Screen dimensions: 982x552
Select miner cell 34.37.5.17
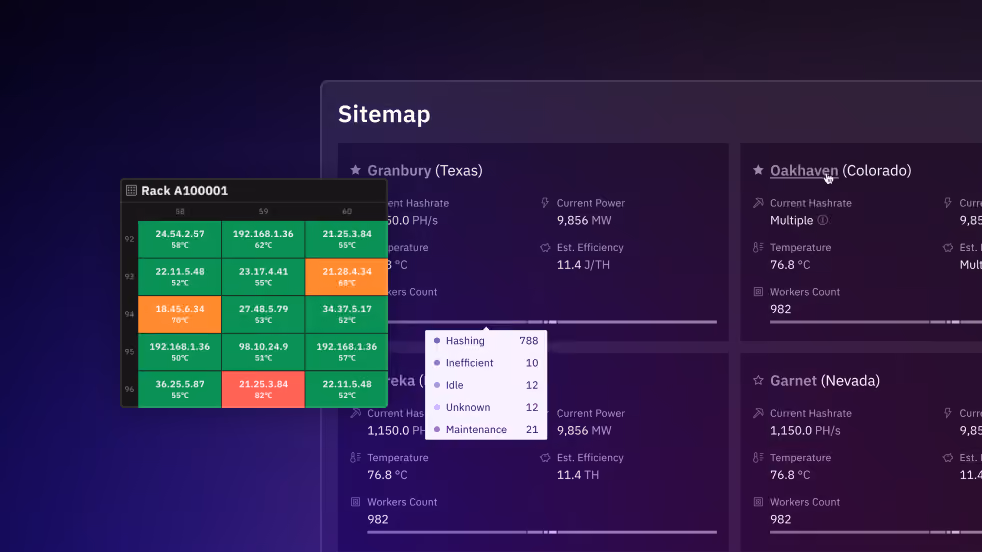346,314
